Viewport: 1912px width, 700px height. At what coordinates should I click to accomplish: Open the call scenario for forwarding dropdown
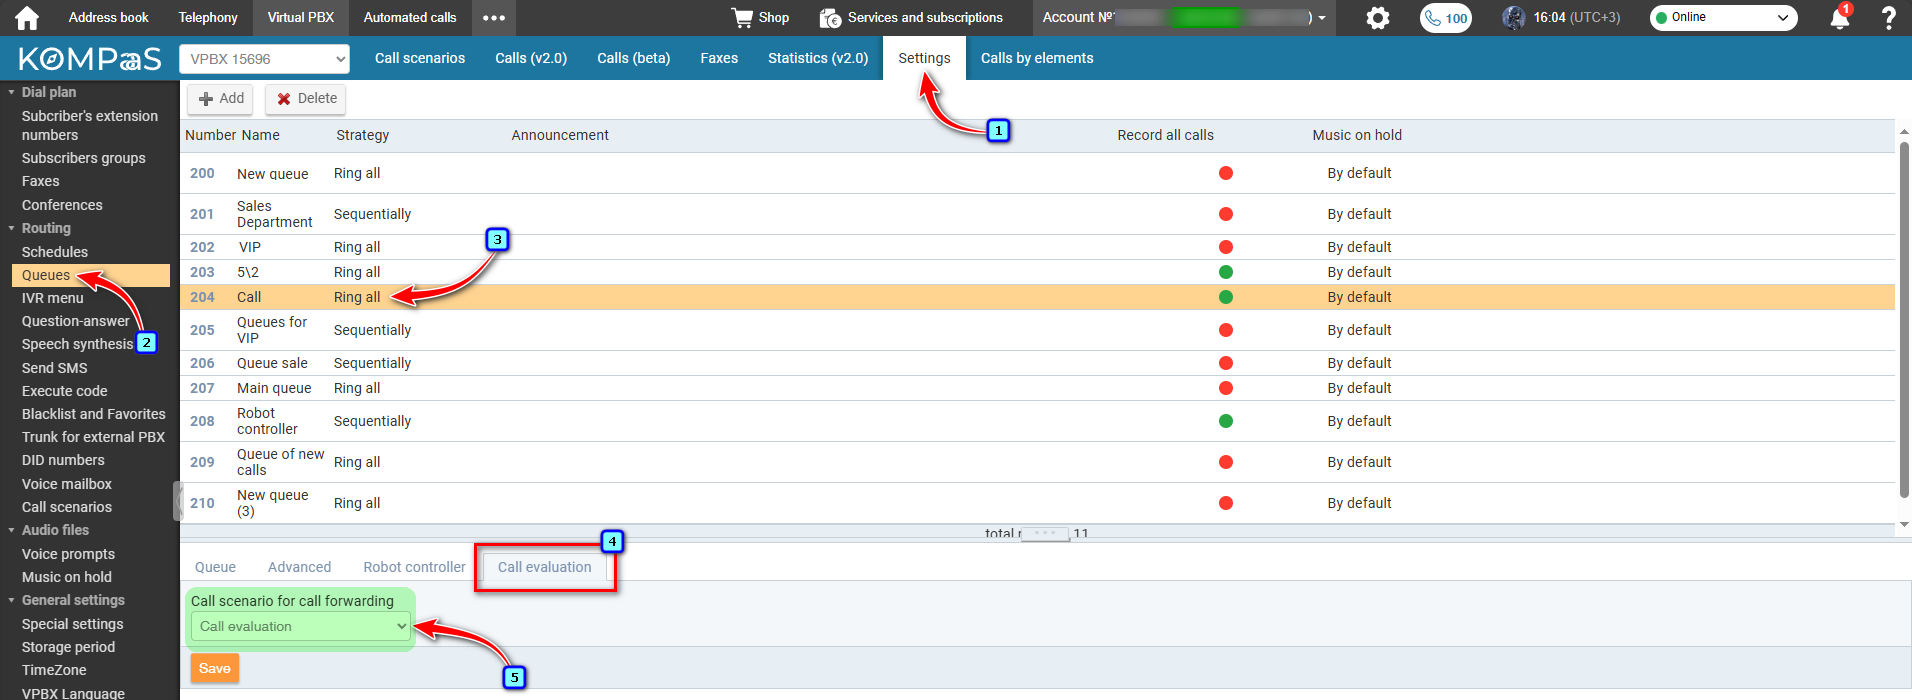(301, 627)
